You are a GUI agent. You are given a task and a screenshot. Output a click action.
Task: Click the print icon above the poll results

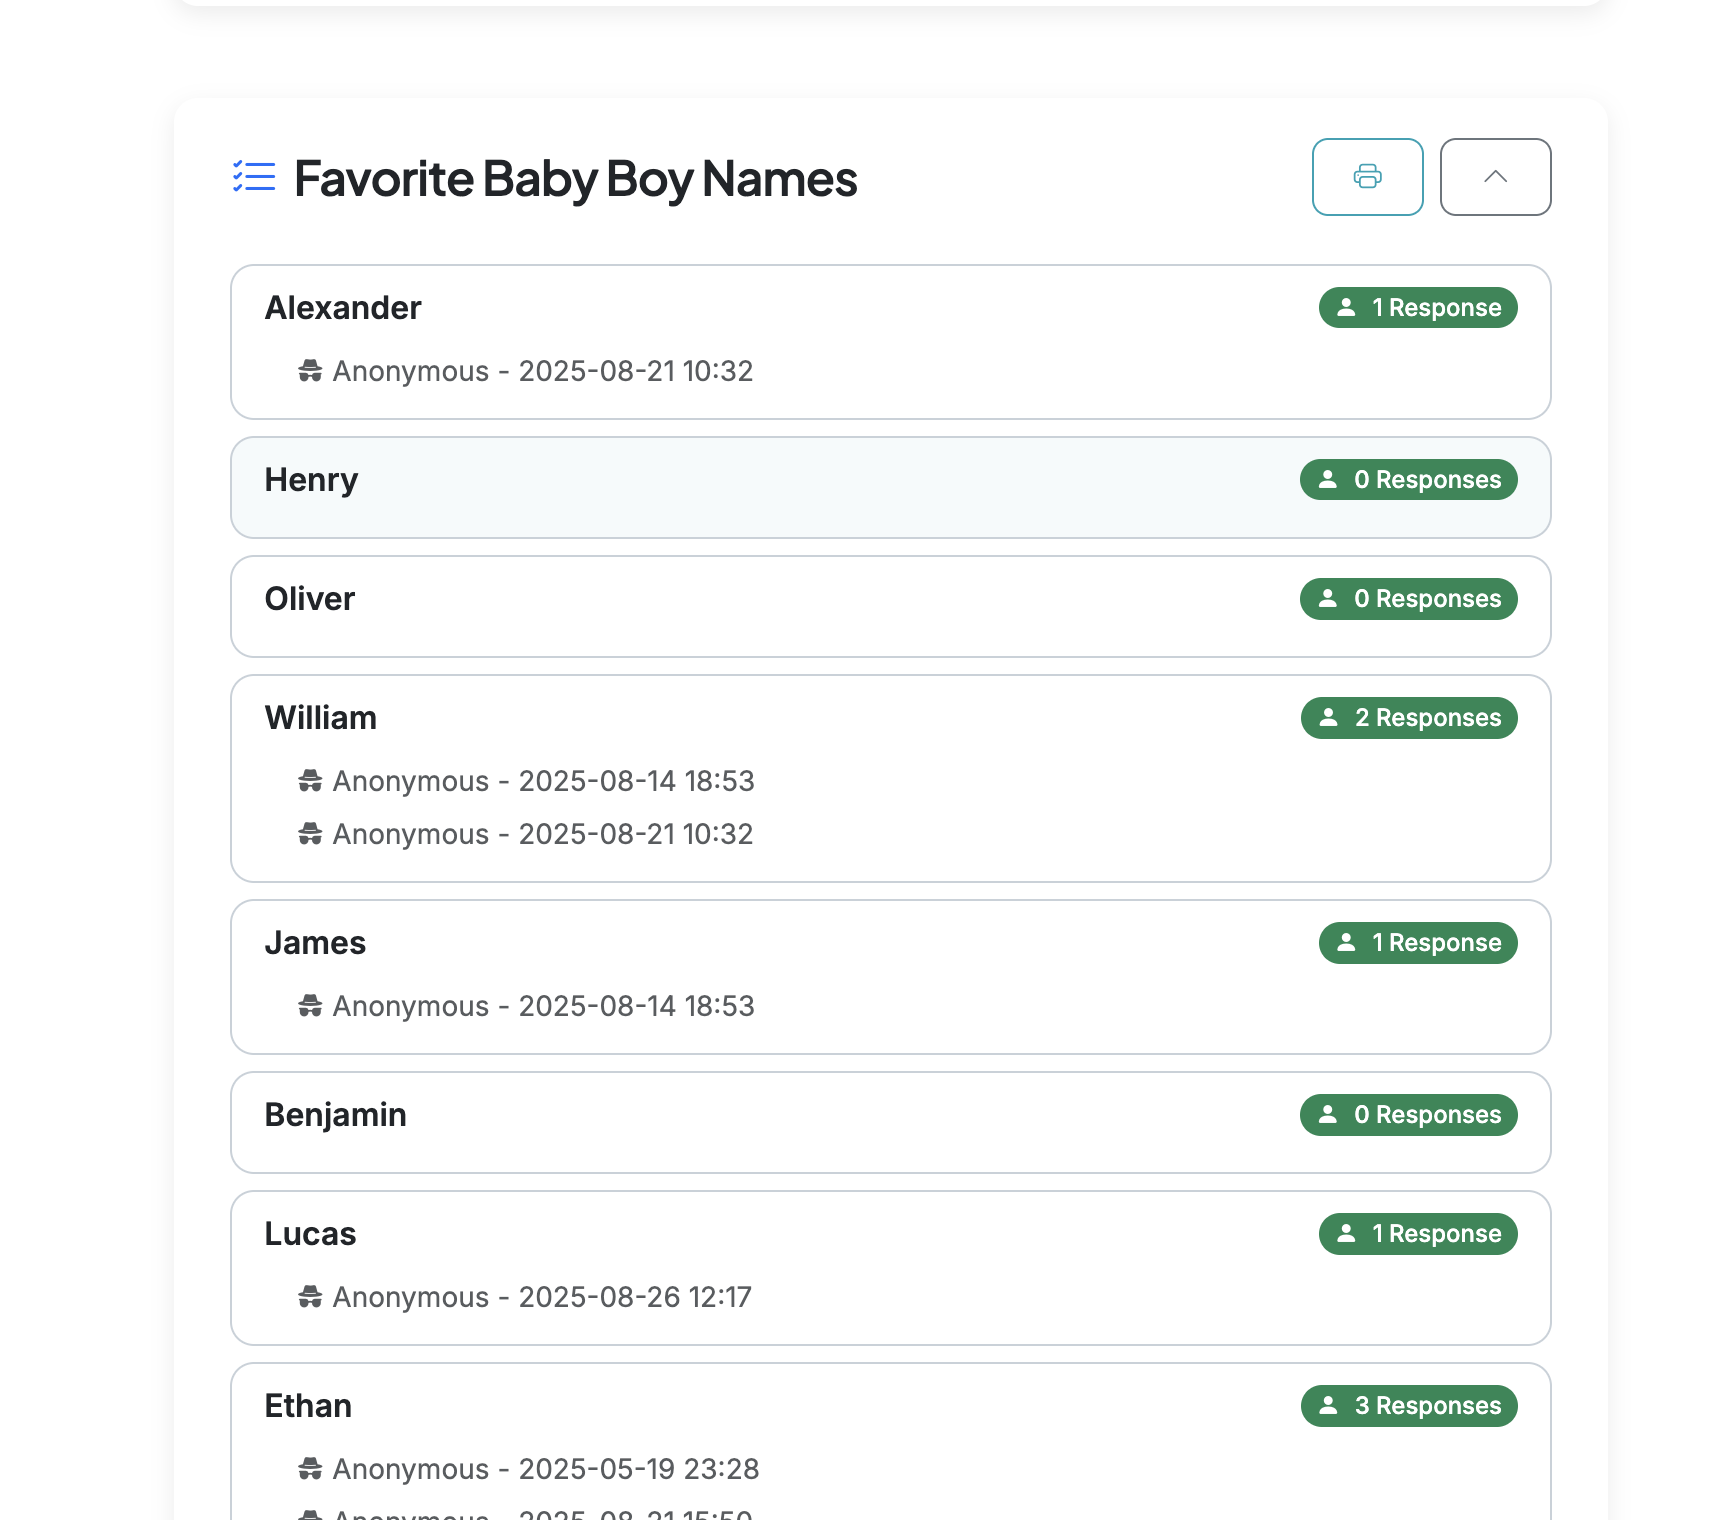coord(1367,177)
